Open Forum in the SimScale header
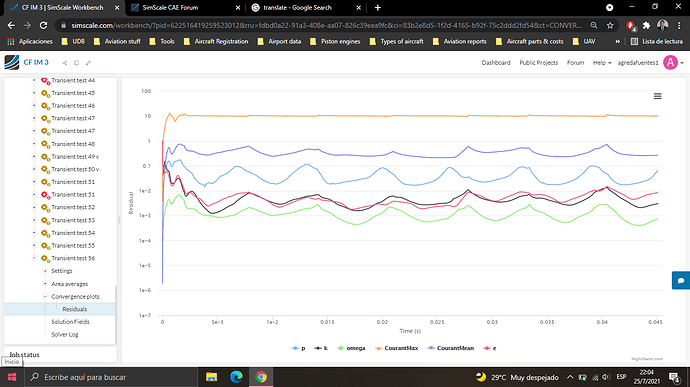Viewport: 690px width, 387px height. [575, 63]
